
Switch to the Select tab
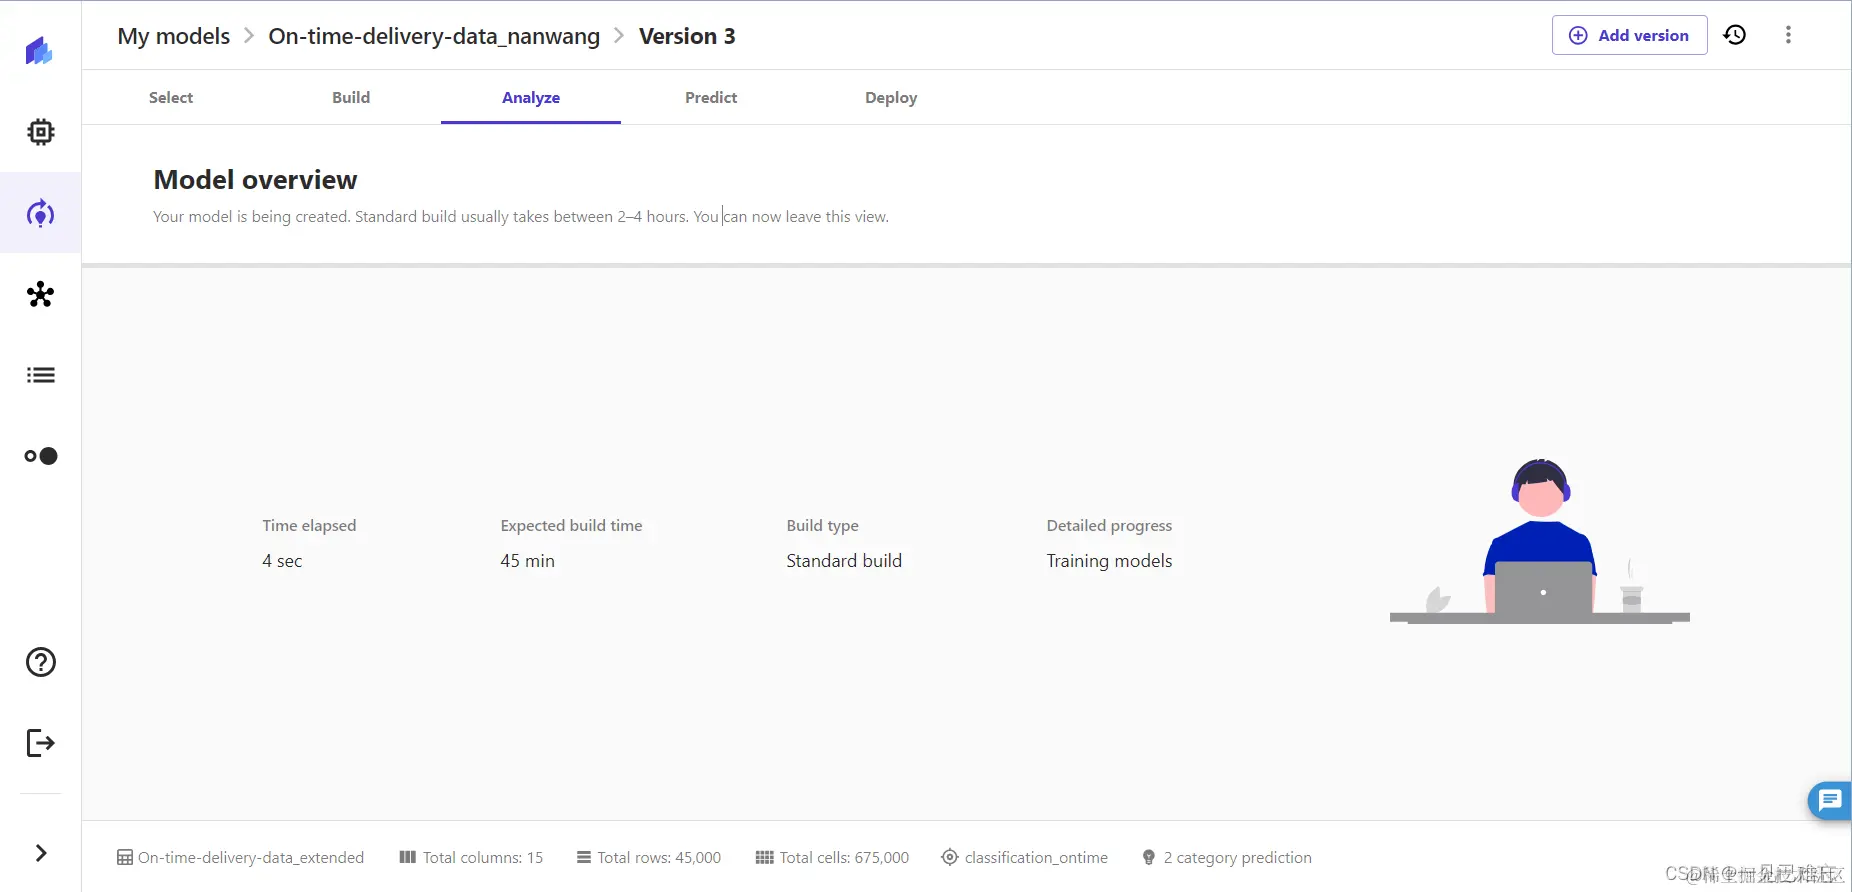point(171,97)
